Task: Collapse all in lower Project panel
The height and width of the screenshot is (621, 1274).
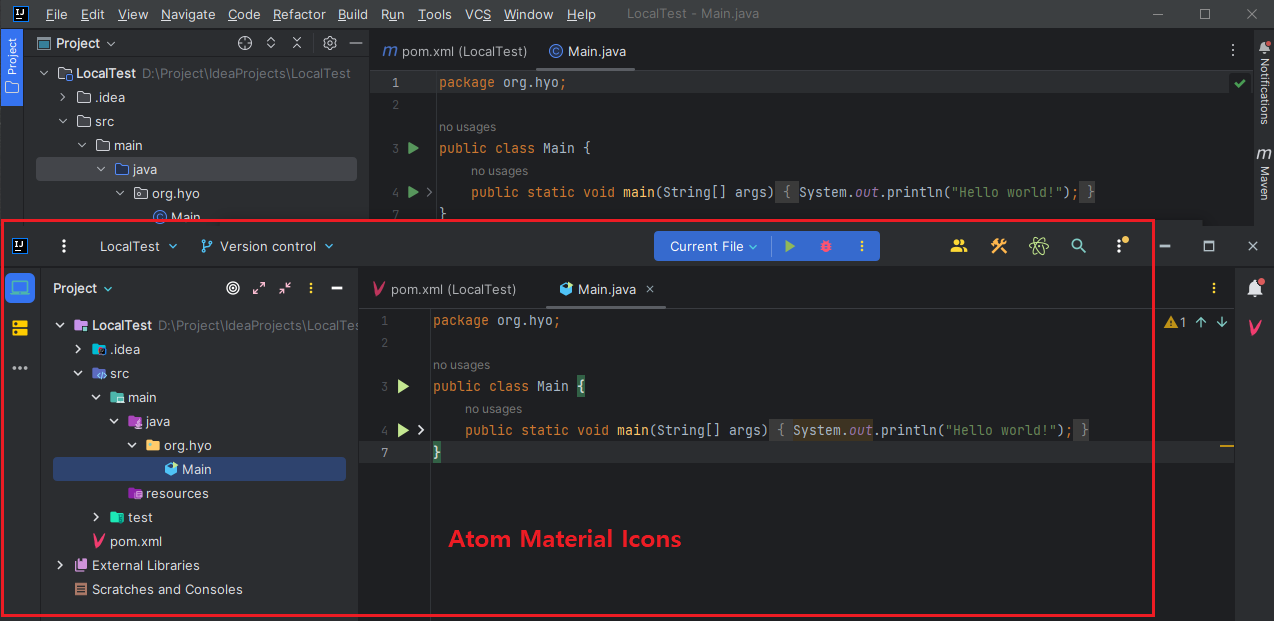Action: coord(285,288)
